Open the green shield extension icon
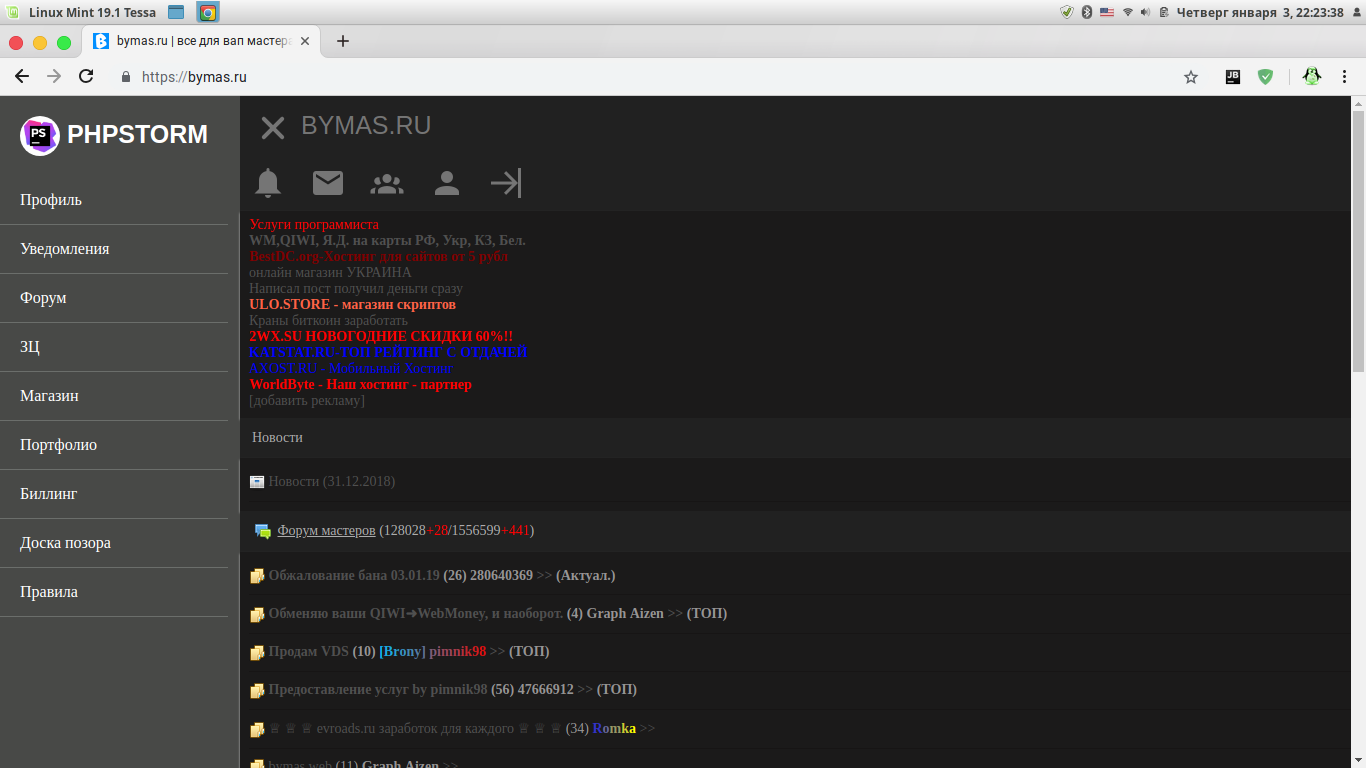 (1265, 77)
